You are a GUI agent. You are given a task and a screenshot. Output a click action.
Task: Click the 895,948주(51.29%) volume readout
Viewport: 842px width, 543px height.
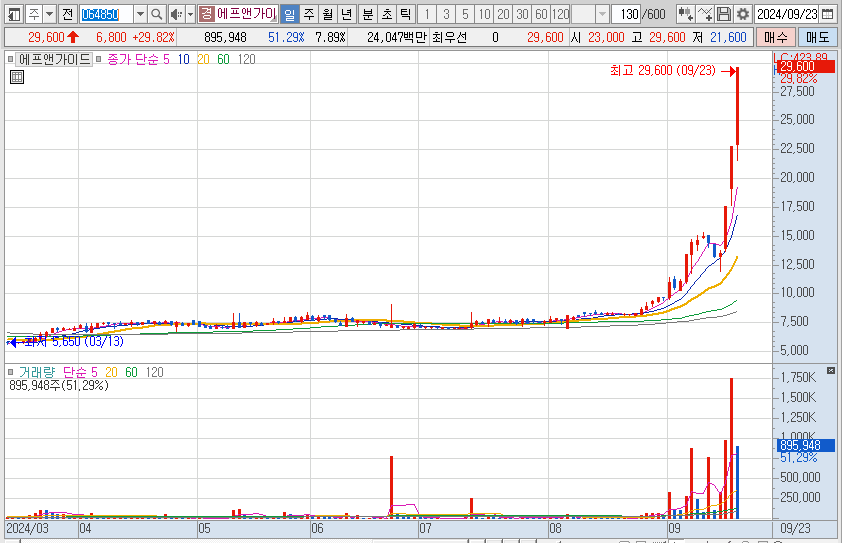(x=59, y=385)
